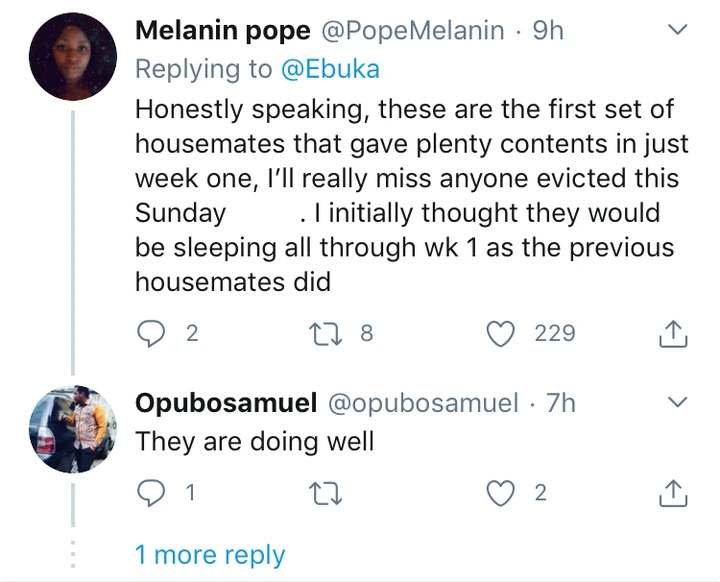Click the @PopeMelanin handle
This screenshot has height=582, width=720.
[x=412, y=31]
